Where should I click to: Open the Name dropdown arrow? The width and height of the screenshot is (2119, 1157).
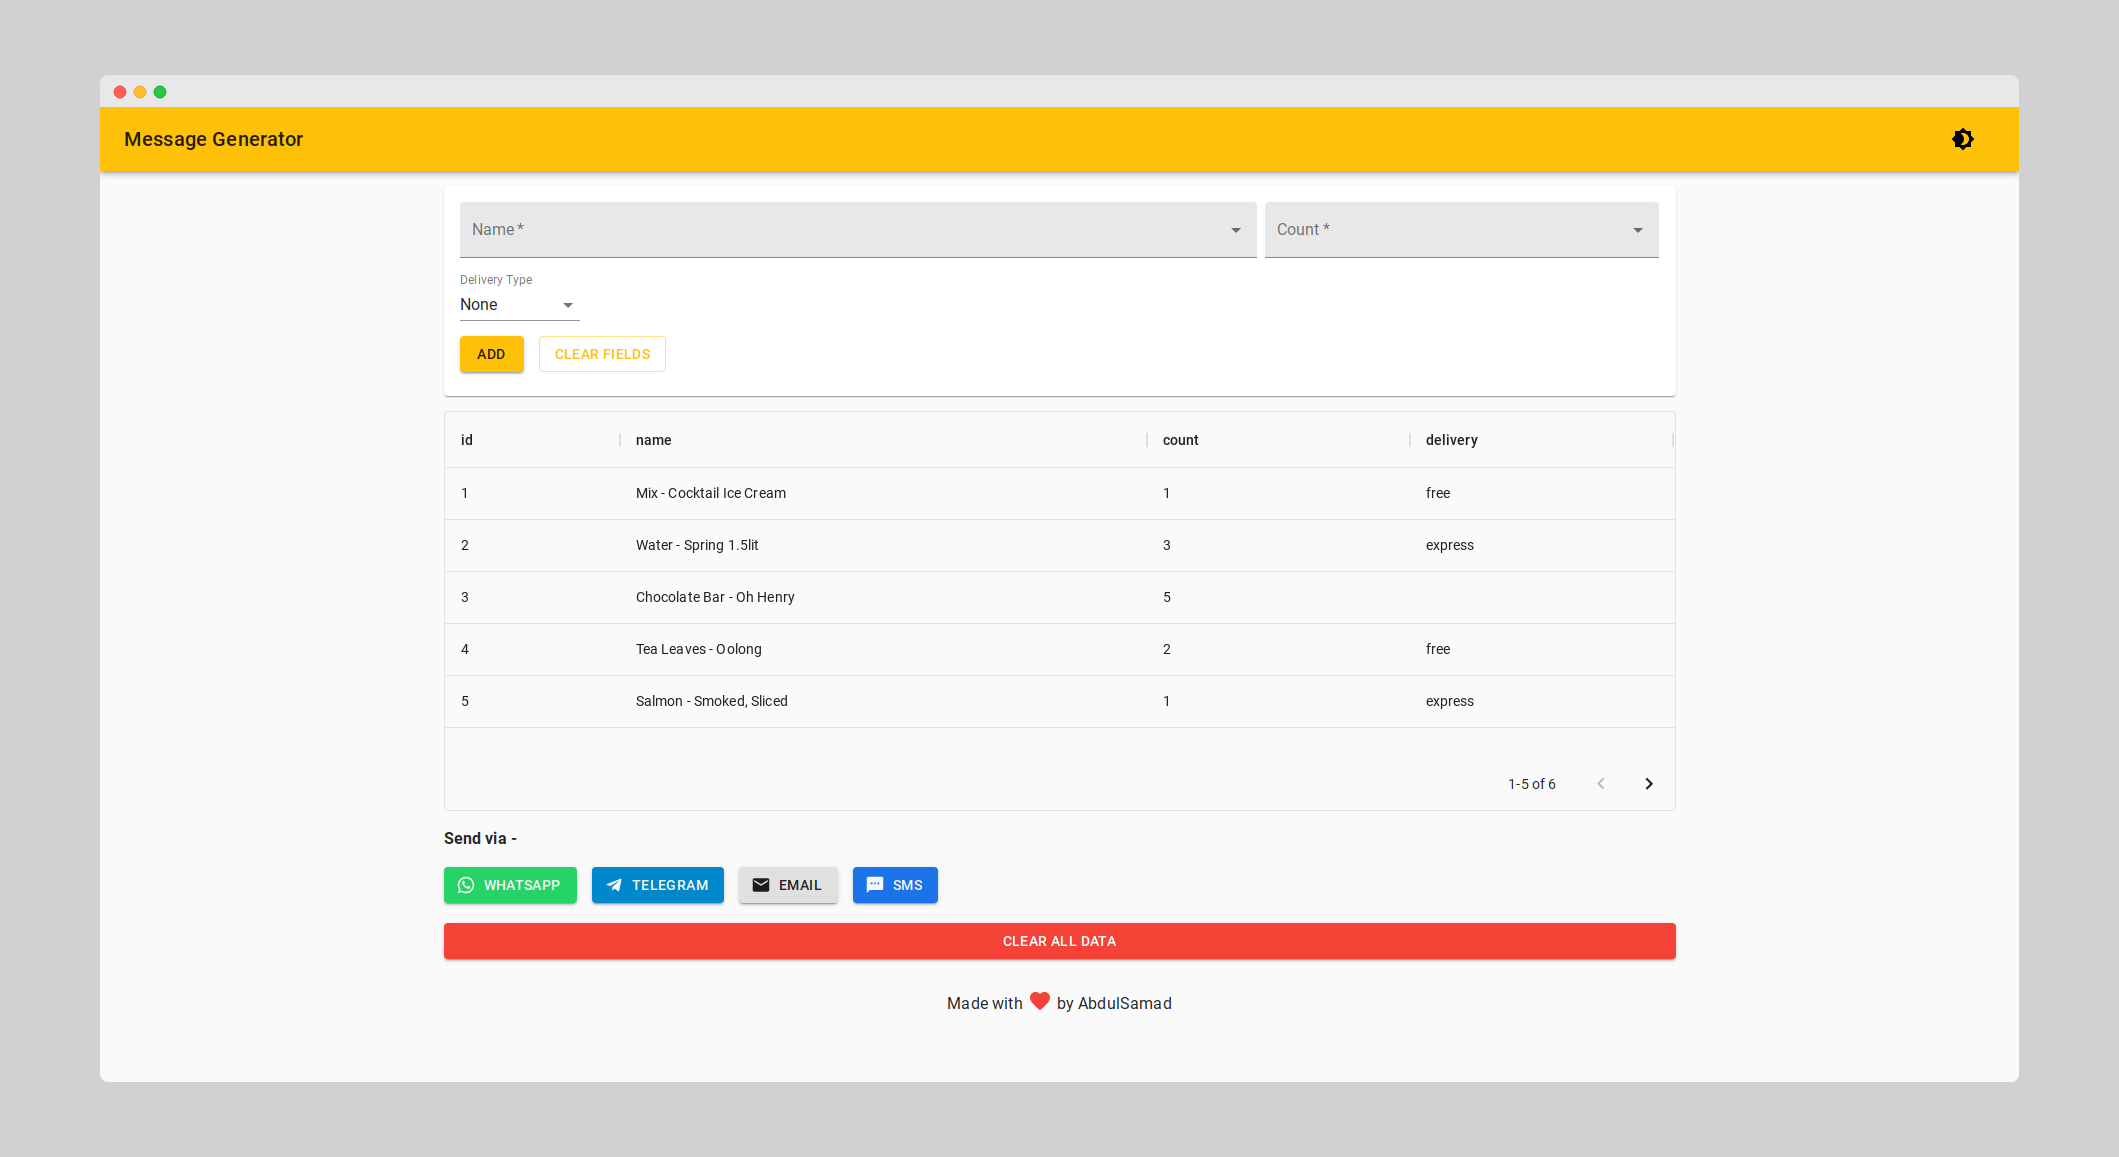[x=1236, y=230]
